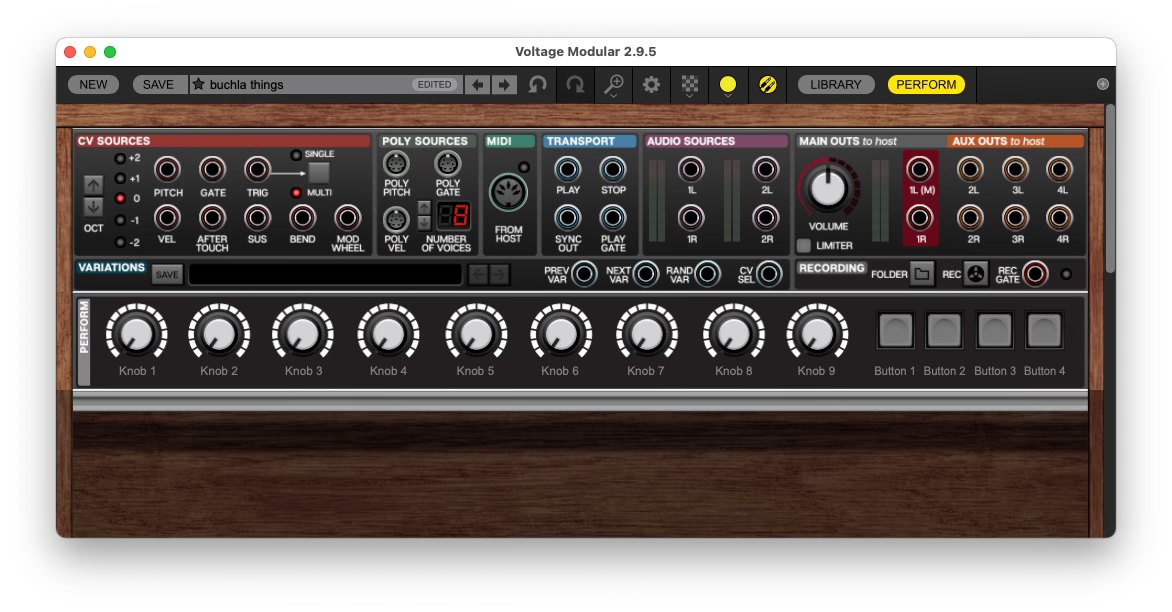Click the AFTER TOUCH jack

pos(212,218)
